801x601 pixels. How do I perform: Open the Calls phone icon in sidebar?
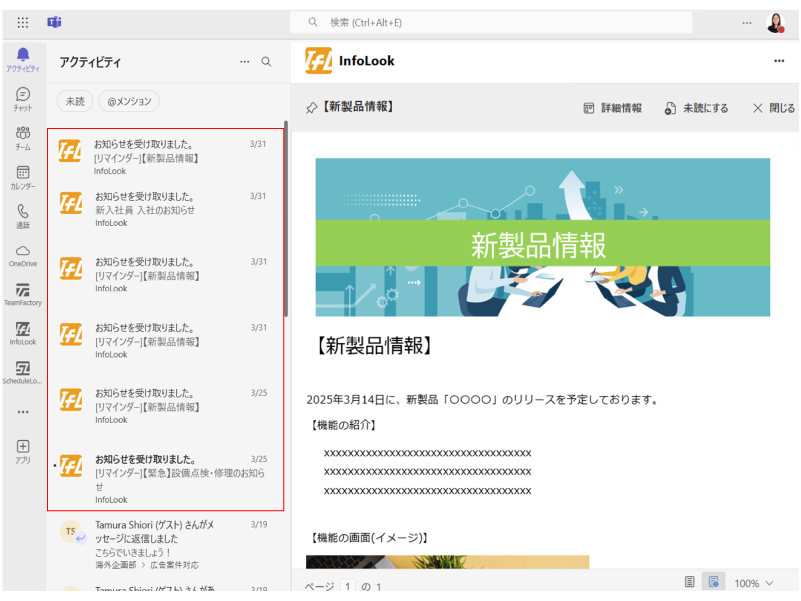pos(22,216)
